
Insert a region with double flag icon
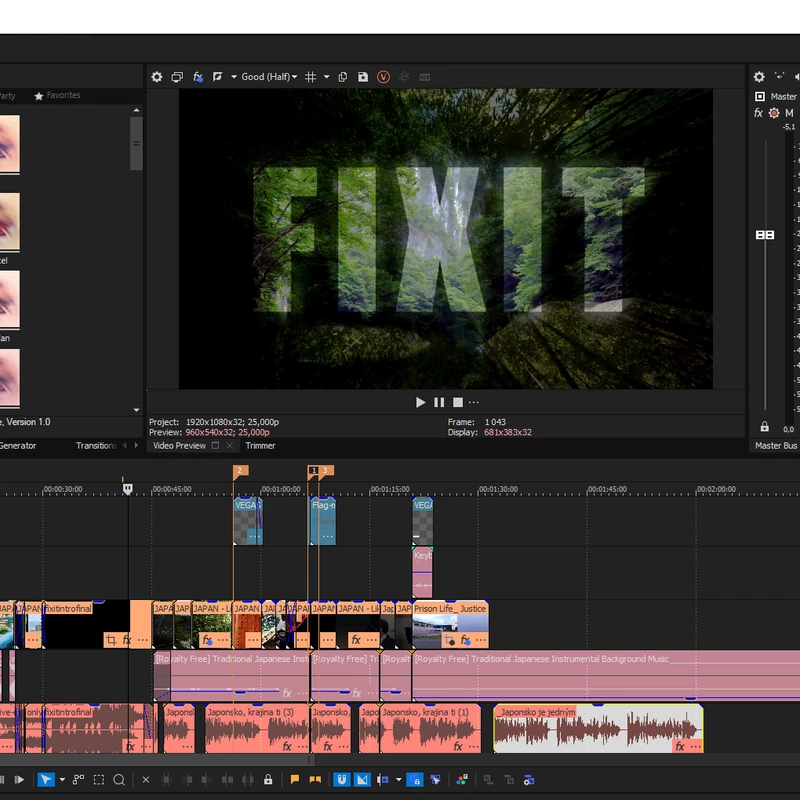click(x=315, y=780)
